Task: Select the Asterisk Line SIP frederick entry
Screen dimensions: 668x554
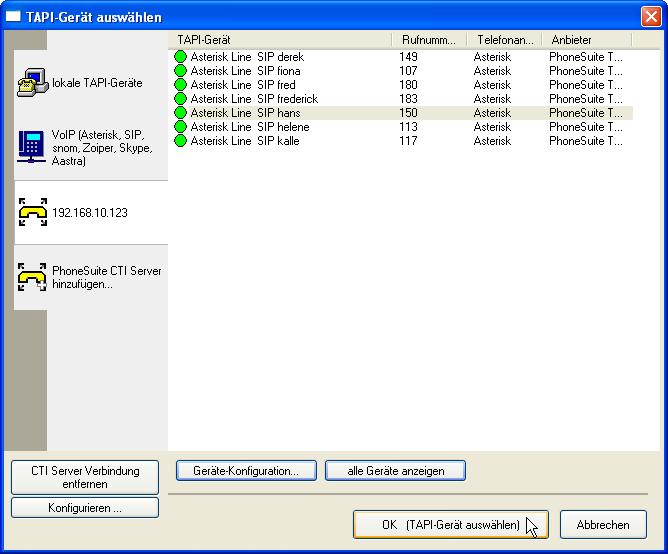Action: pos(254,99)
